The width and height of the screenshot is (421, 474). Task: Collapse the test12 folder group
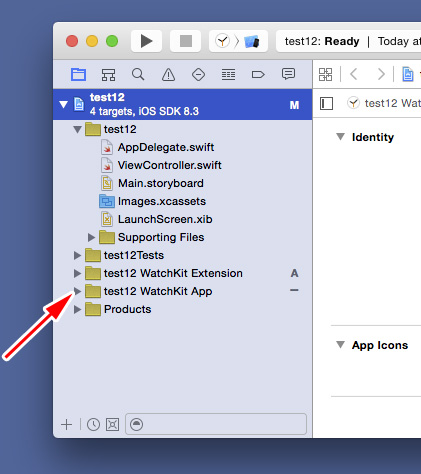click(77, 129)
